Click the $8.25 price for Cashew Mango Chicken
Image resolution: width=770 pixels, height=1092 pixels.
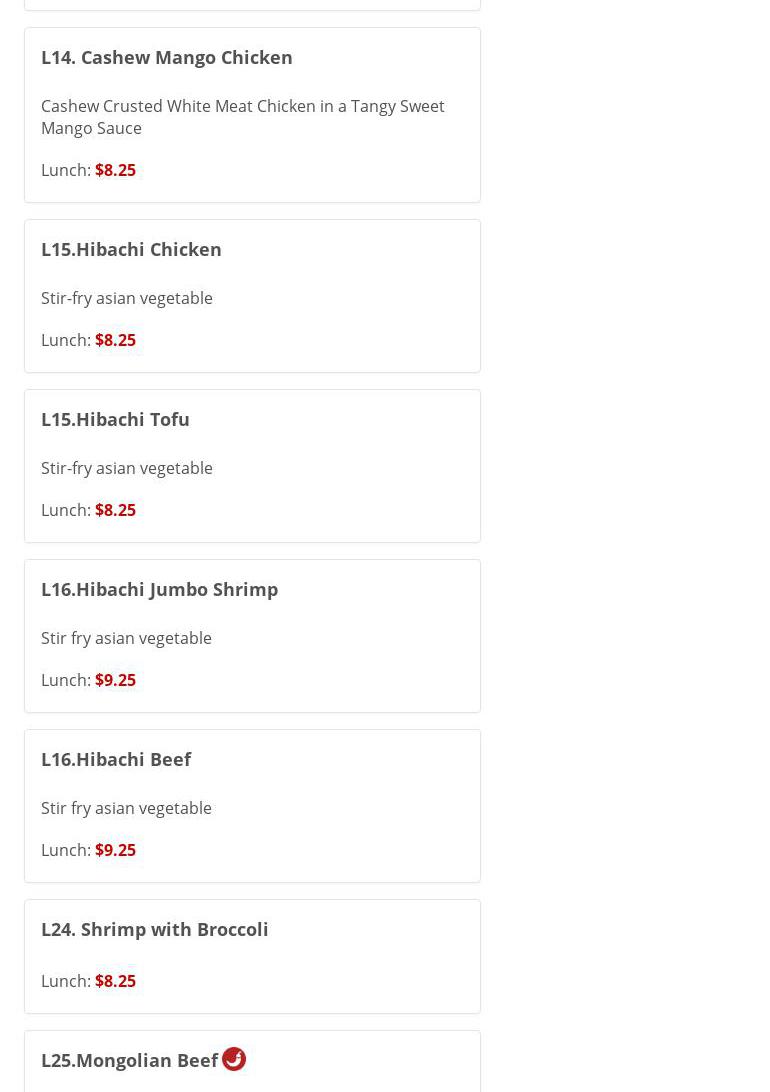[115, 170]
